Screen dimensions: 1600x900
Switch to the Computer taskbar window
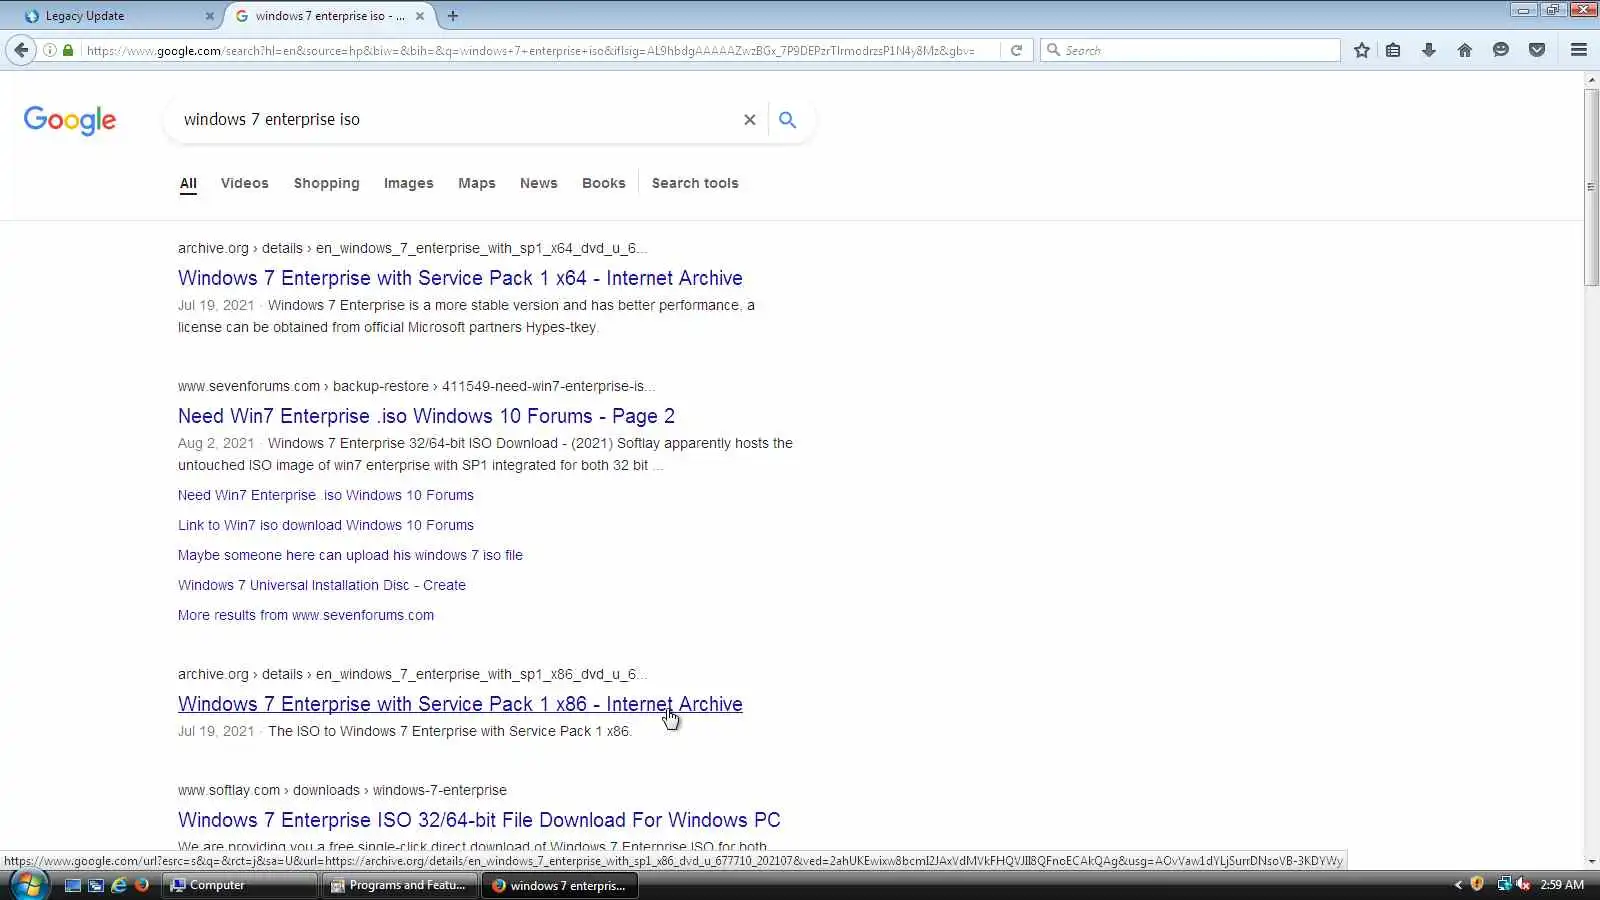click(240, 885)
